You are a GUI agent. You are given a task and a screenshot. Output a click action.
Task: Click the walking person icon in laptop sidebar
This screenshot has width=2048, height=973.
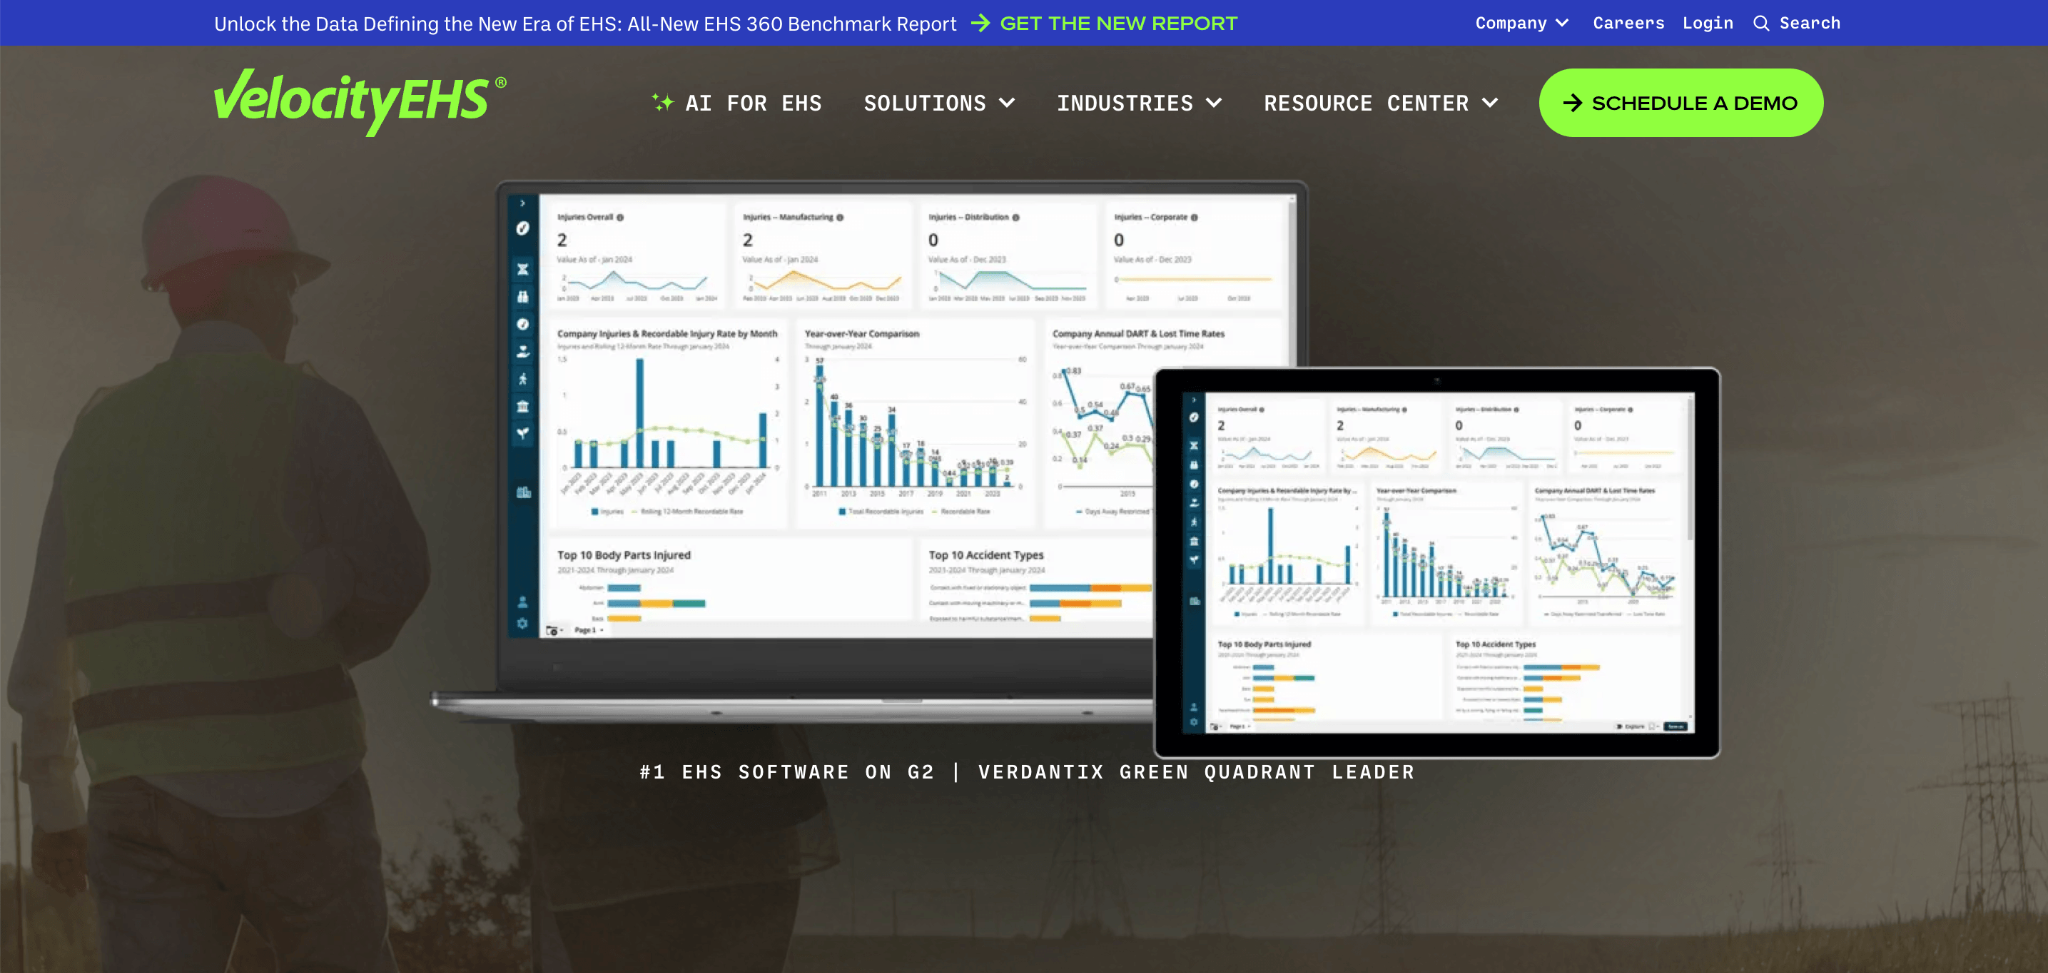[522, 379]
